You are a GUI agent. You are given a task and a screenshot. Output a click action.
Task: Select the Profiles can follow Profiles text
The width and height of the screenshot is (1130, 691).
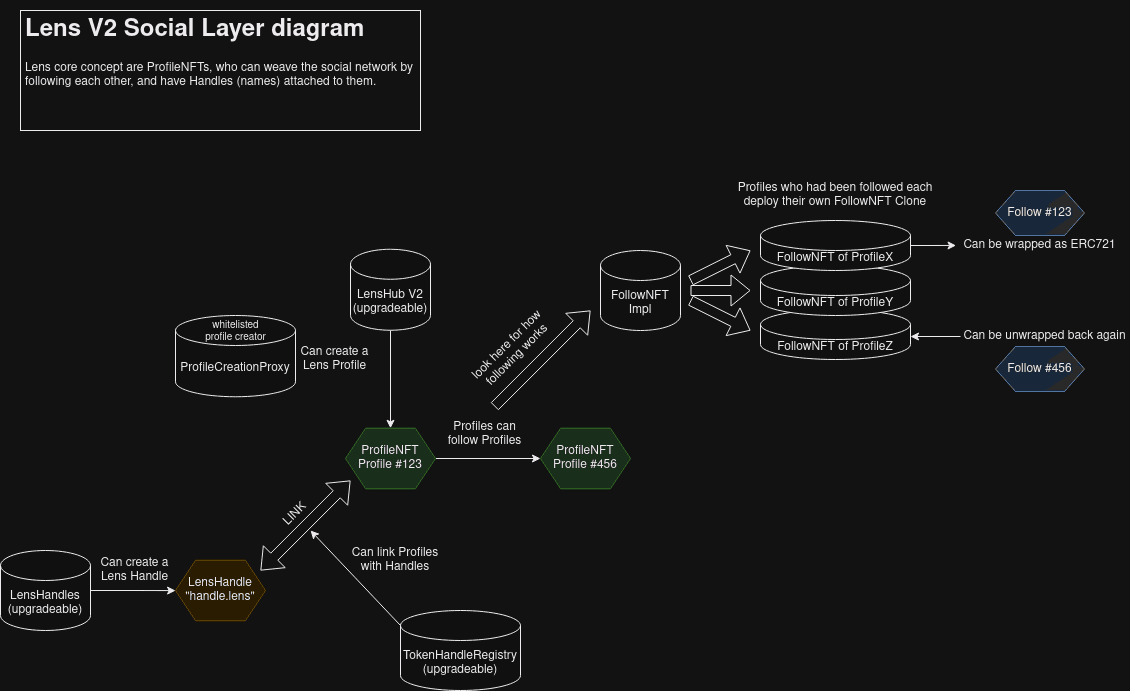[484, 433]
